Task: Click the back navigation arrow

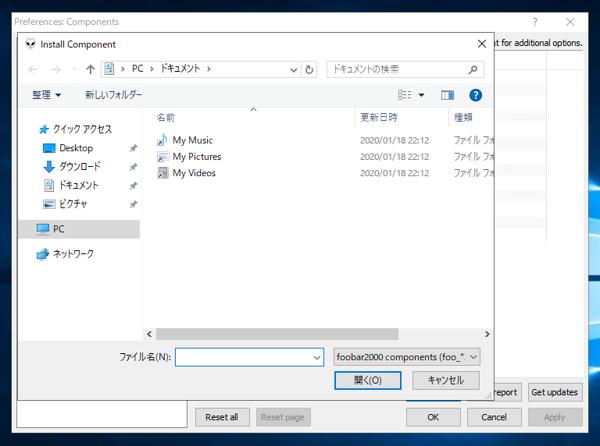Action: point(33,69)
